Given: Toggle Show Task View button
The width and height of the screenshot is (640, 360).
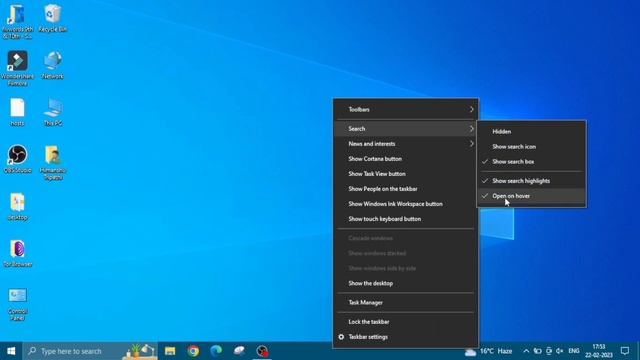Looking at the screenshot, I should pos(406,174).
